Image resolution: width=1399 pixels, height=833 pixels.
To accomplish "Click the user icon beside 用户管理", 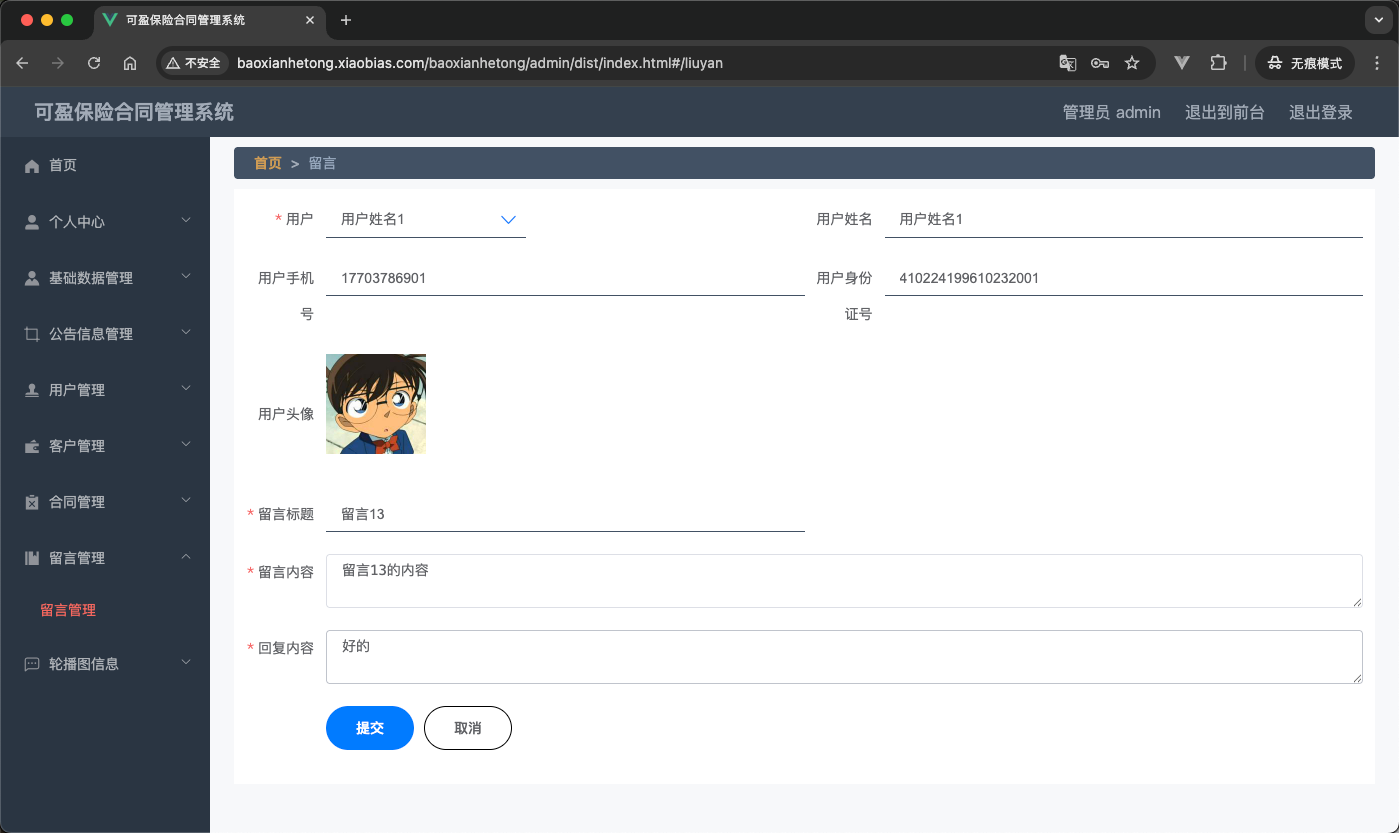I will [32, 390].
